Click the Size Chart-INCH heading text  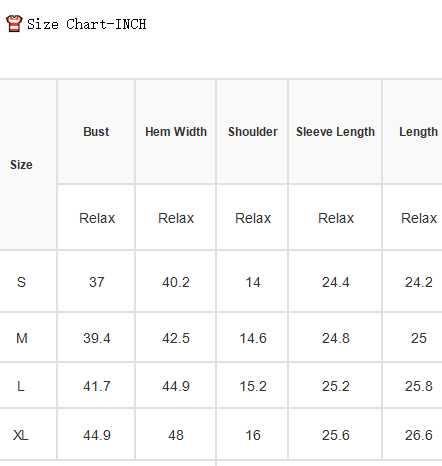pos(87,24)
